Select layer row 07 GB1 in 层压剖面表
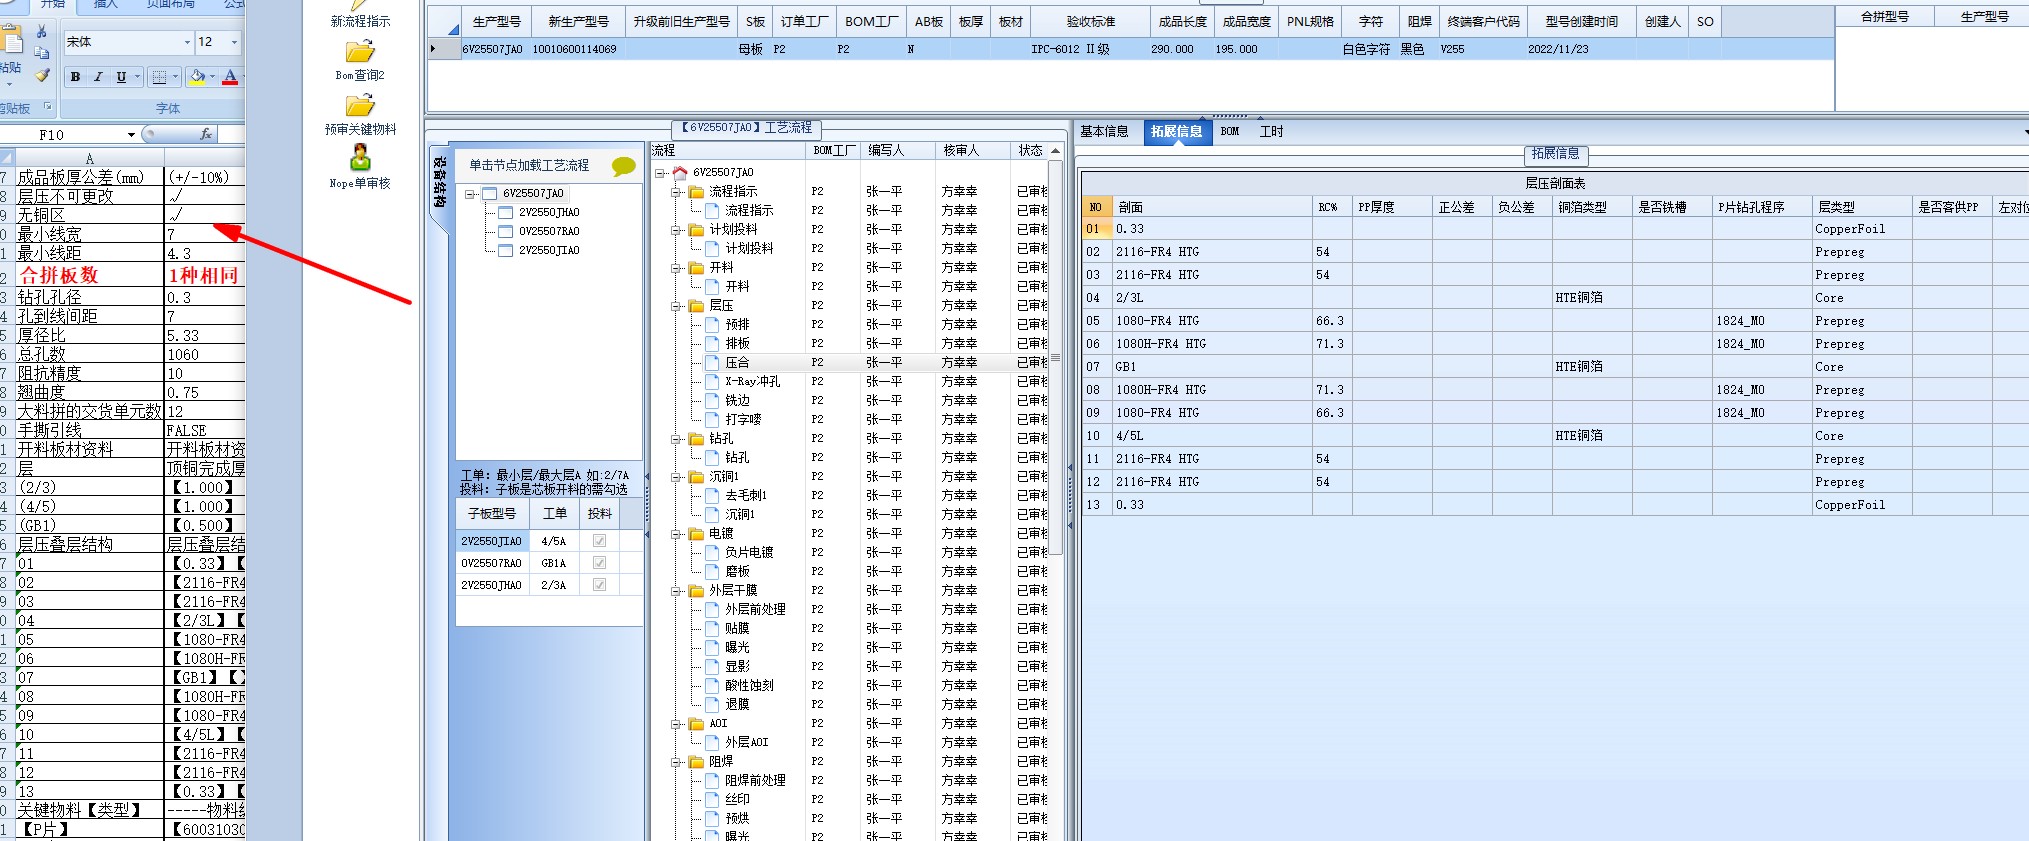 click(1555, 367)
